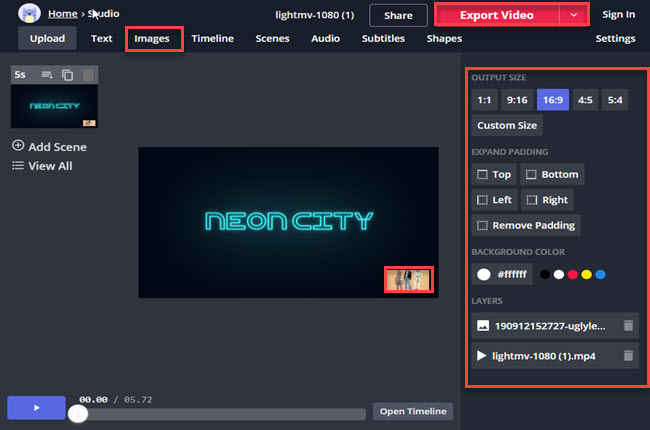Open the Text tab
The image size is (650, 430).
coord(102,39)
